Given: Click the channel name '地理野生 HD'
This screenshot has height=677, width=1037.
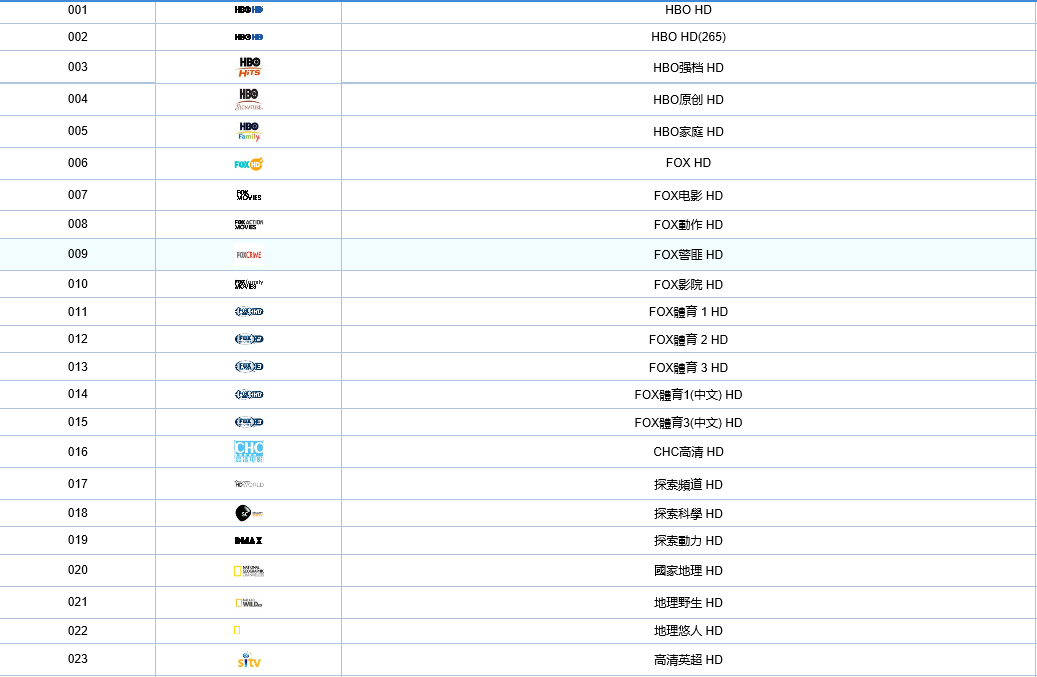Looking at the screenshot, I should point(688,602).
